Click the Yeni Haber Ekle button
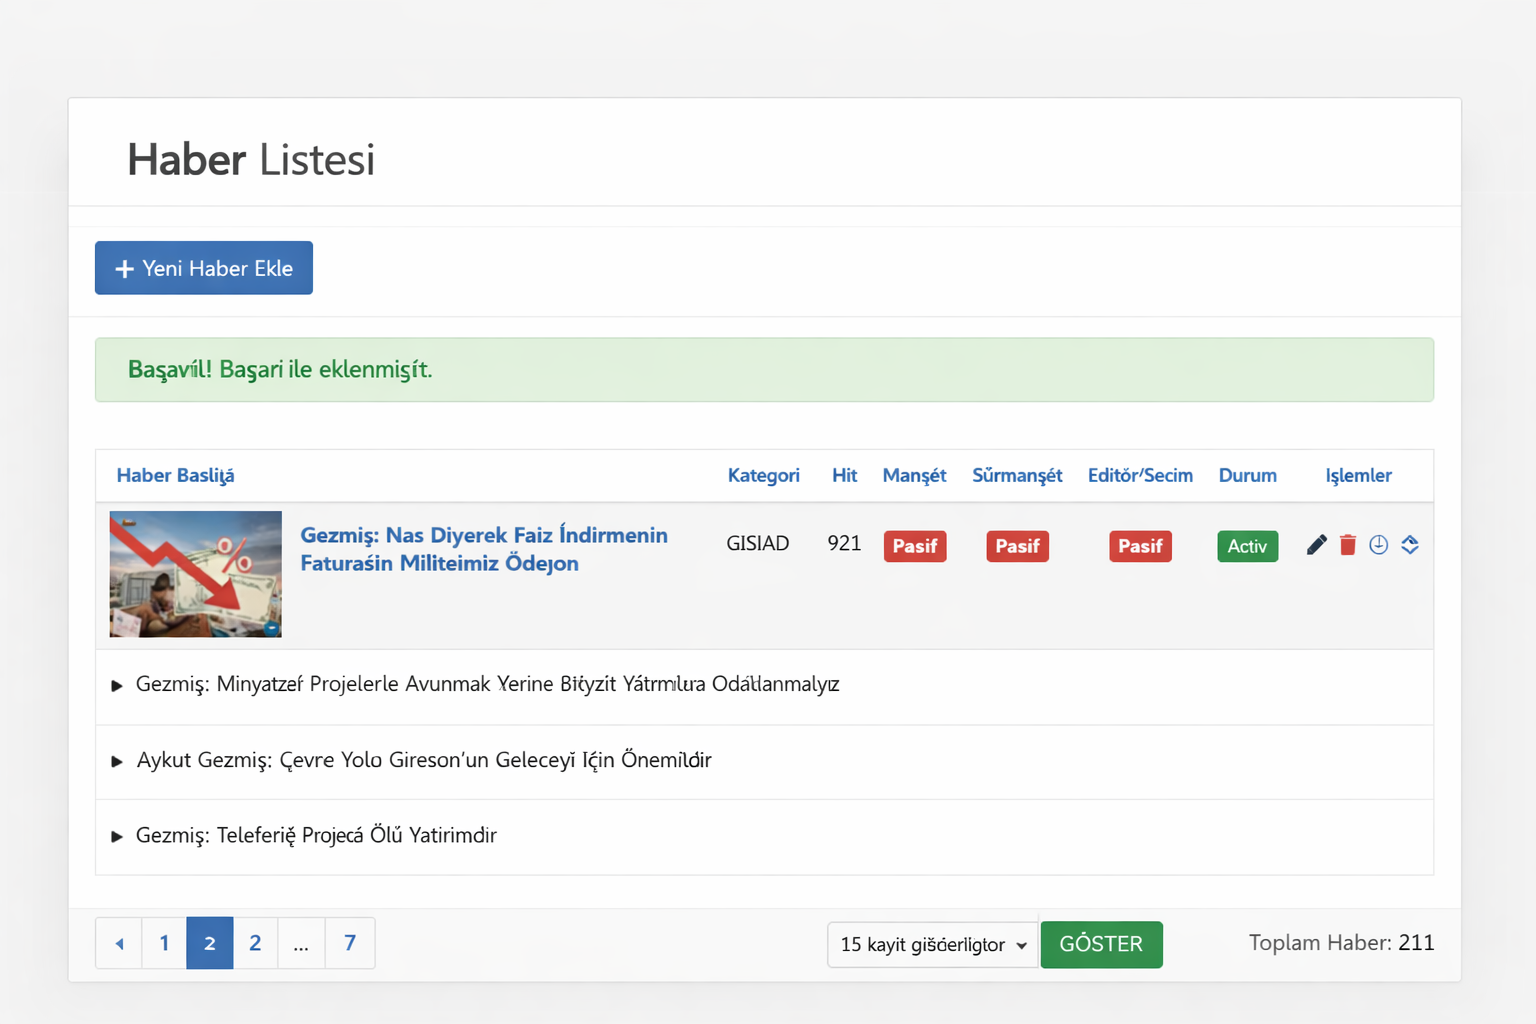The height and width of the screenshot is (1024, 1536). pos(204,268)
